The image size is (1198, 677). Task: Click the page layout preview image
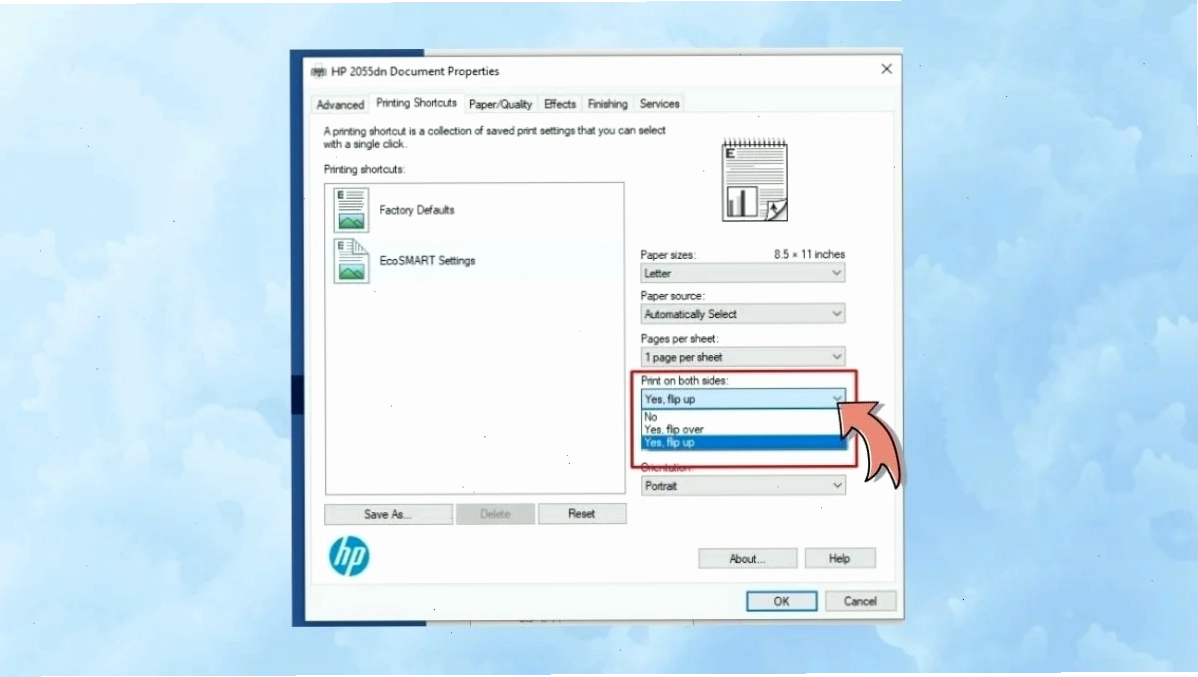pyautogui.click(x=755, y=180)
